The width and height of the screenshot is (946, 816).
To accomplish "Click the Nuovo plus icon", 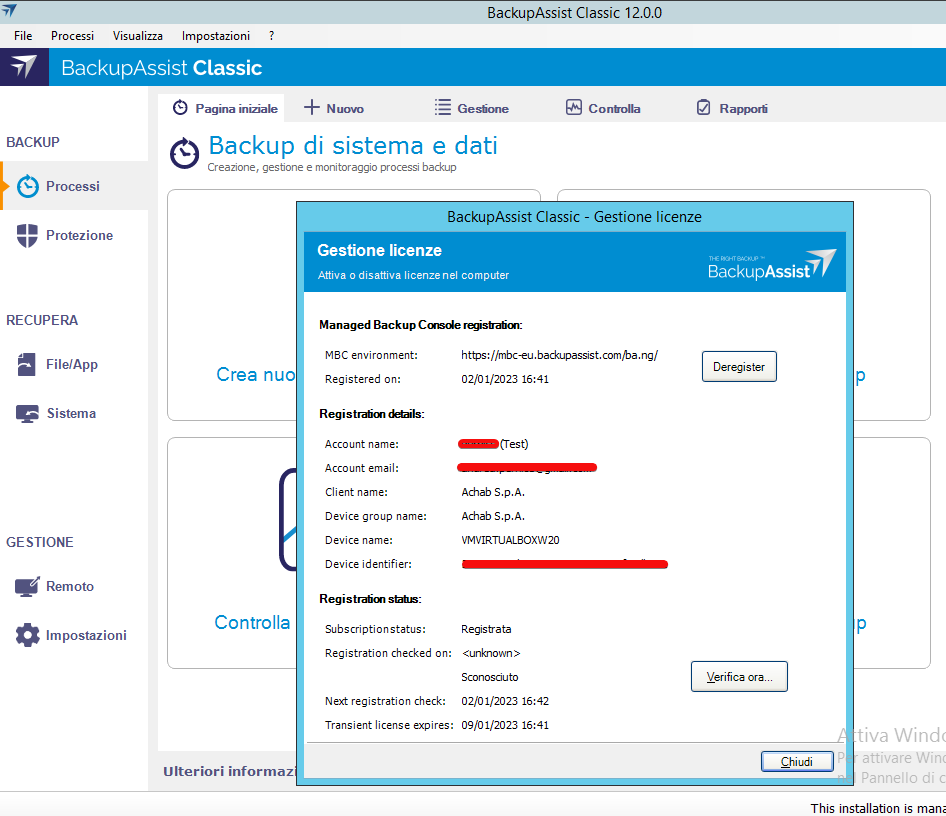I will 312,108.
